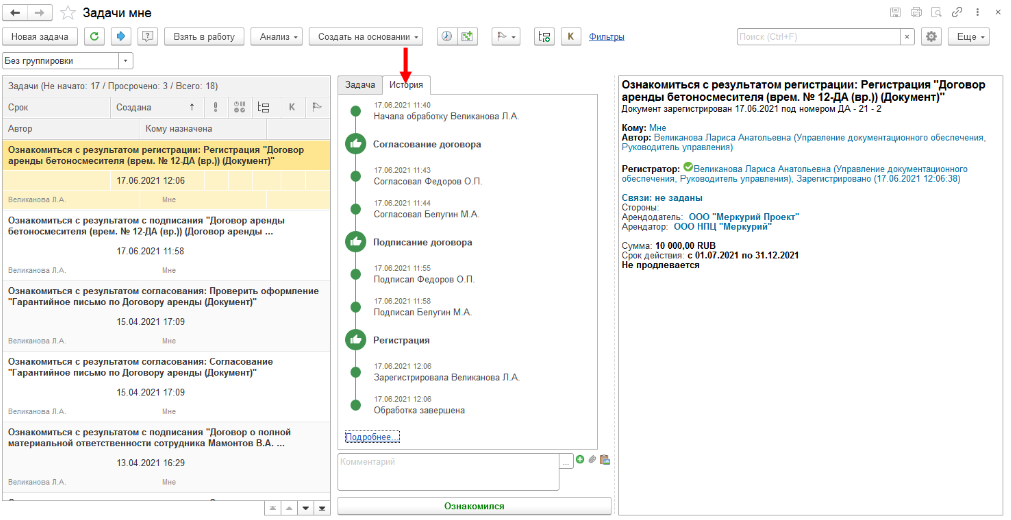
Task: Attach a file using the paperclip icon
Action: coord(591,459)
